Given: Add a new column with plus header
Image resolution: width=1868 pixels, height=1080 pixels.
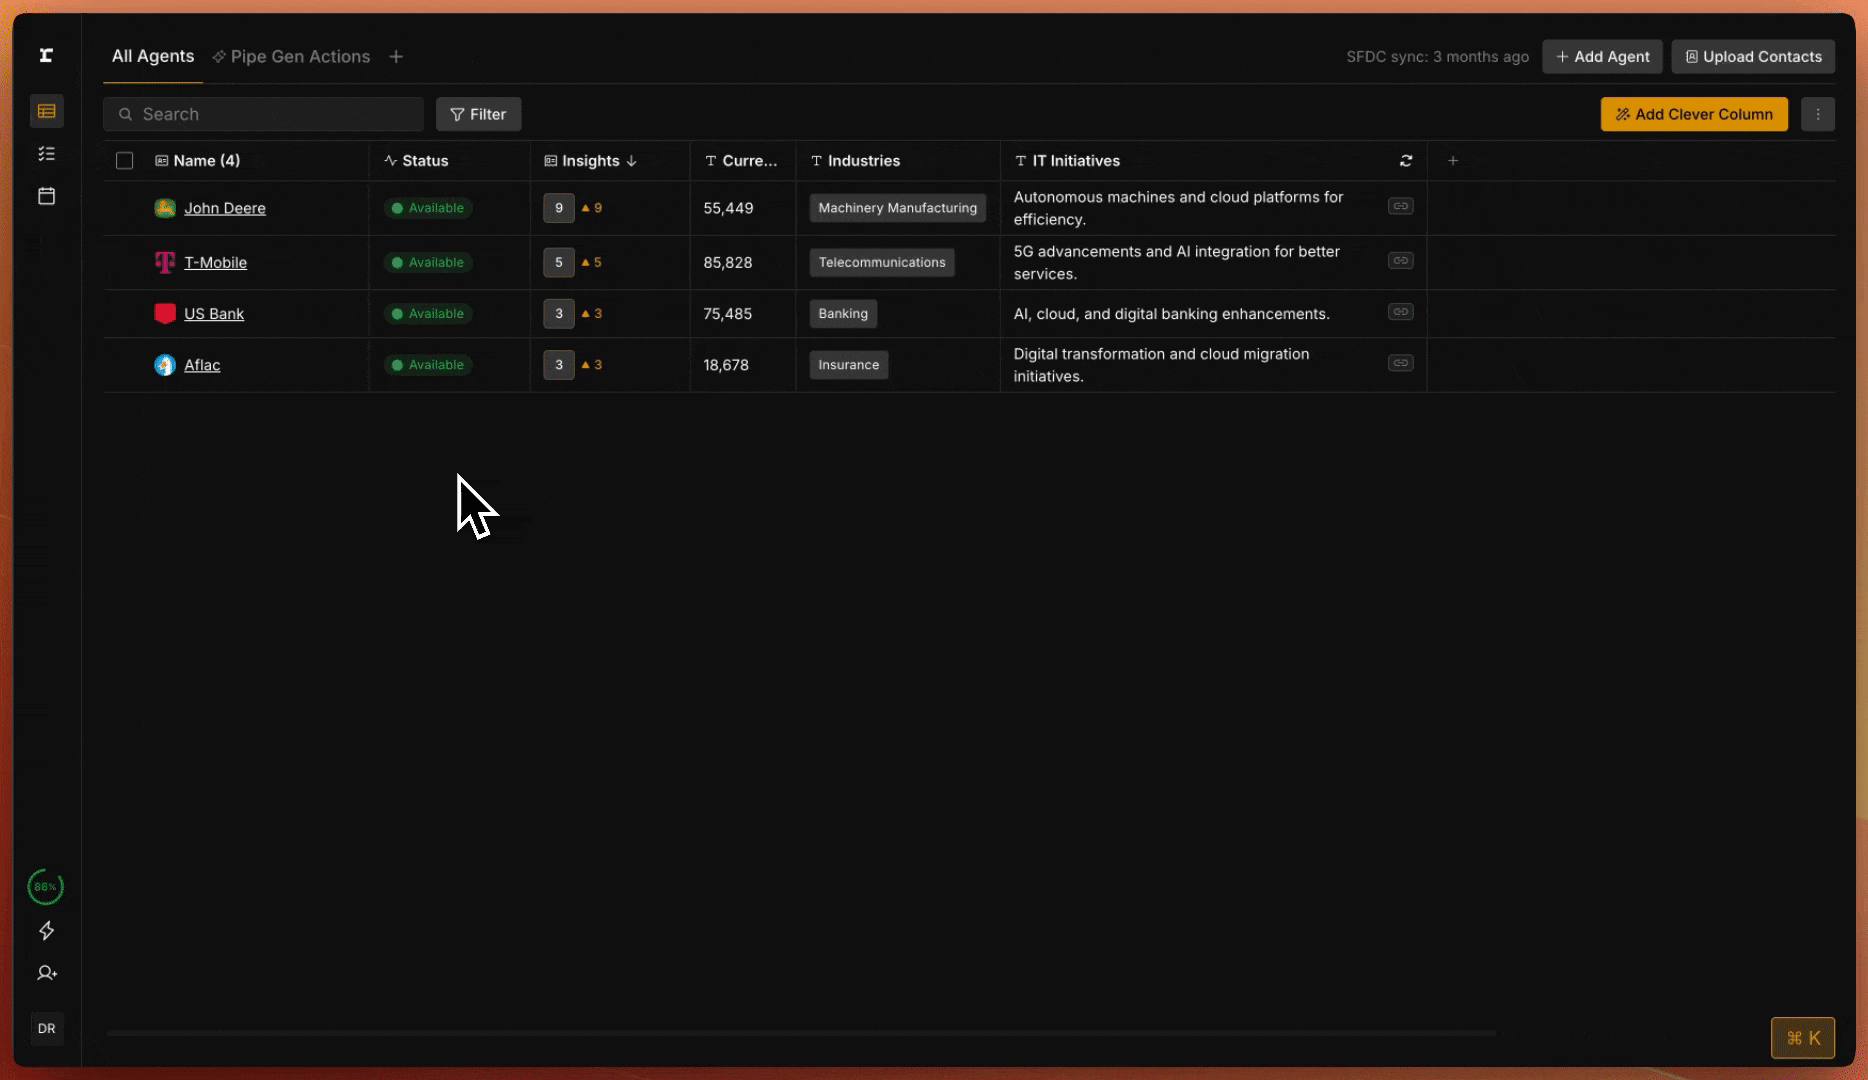Looking at the screenshot, I should (x=1452, y=161).
